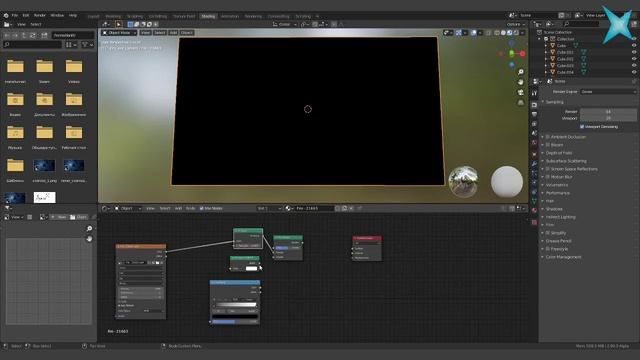Click the red X axis gizmo ball
The image size is (640, 360).
[x=522, y=53]
